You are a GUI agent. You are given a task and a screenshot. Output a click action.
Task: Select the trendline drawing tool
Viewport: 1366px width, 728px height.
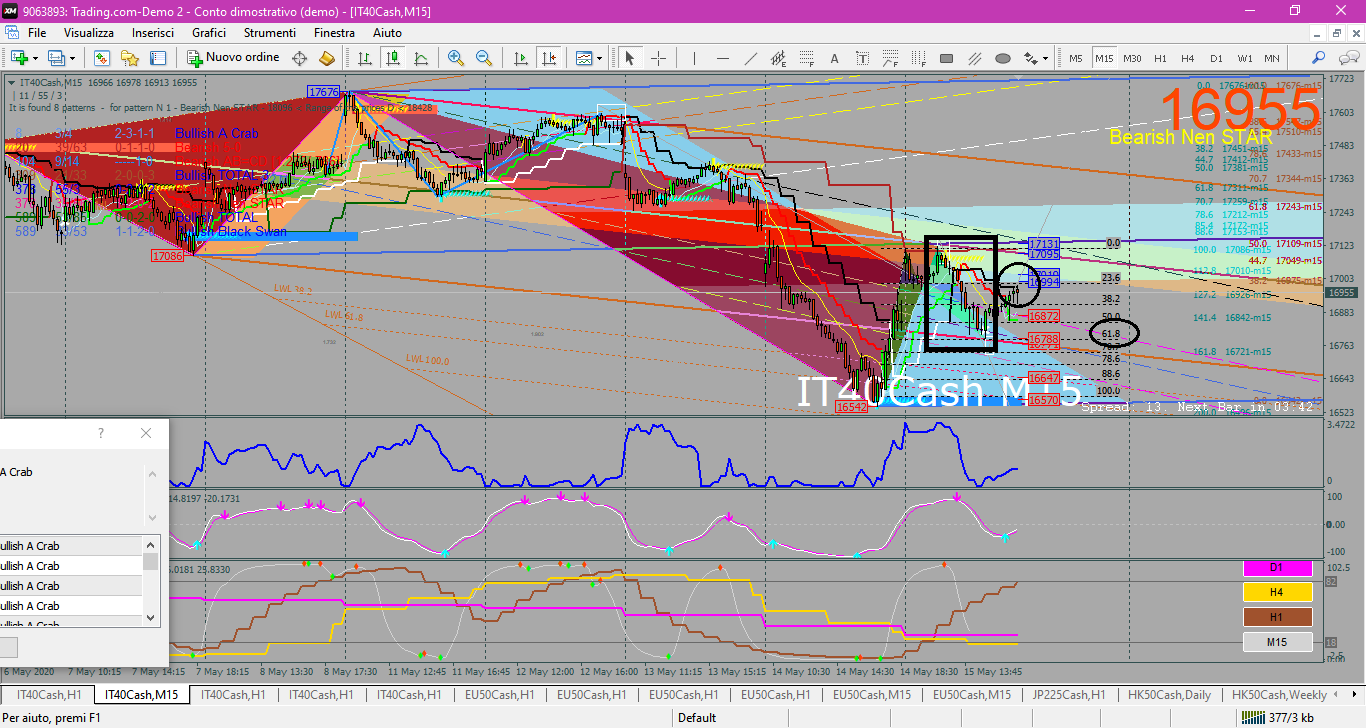(x=751, y=58)
